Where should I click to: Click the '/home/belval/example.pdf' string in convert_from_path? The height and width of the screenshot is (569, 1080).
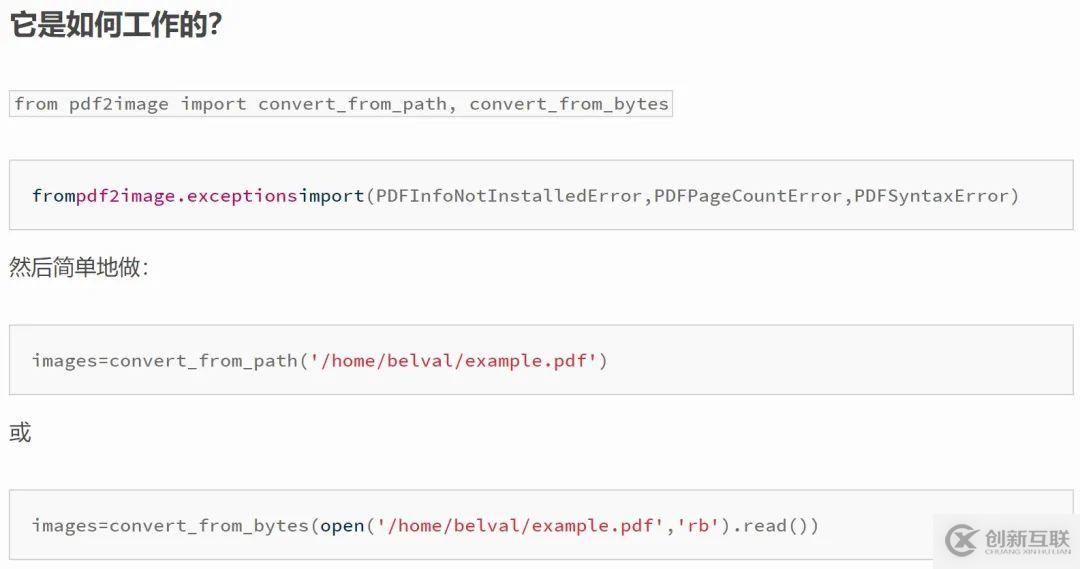point(453,360)
